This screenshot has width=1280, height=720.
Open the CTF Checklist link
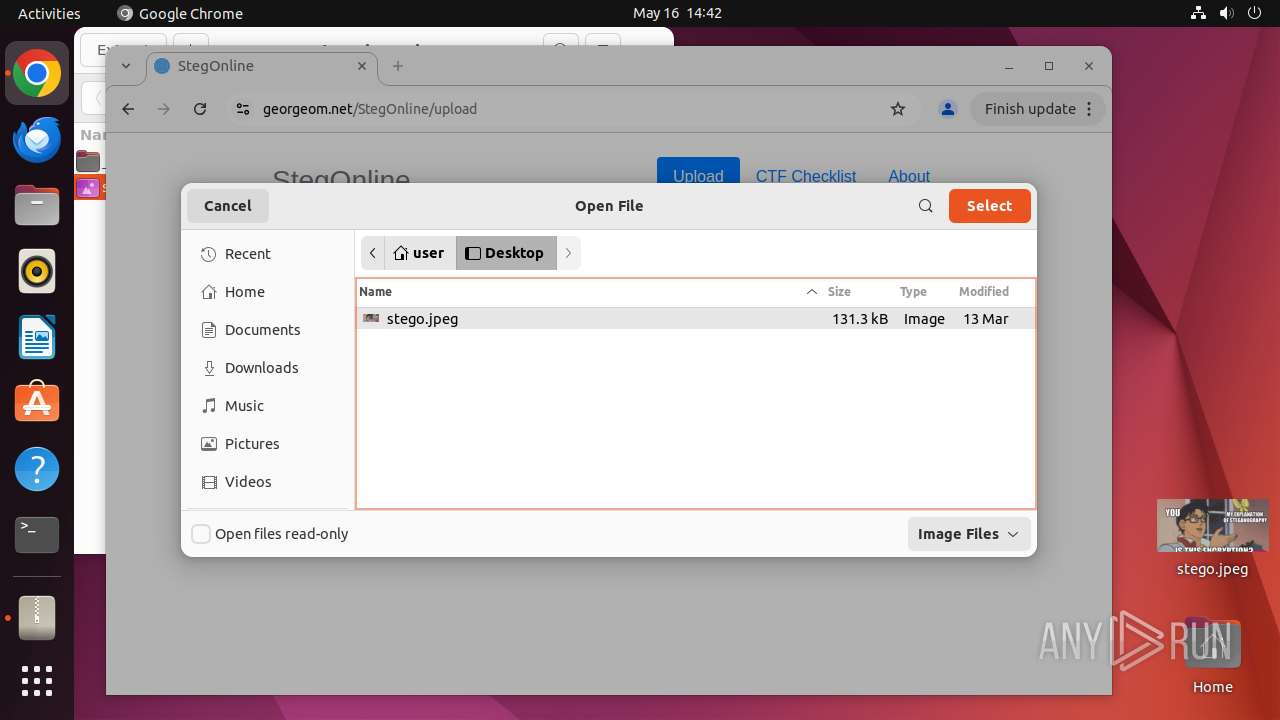tap(806, 176)
